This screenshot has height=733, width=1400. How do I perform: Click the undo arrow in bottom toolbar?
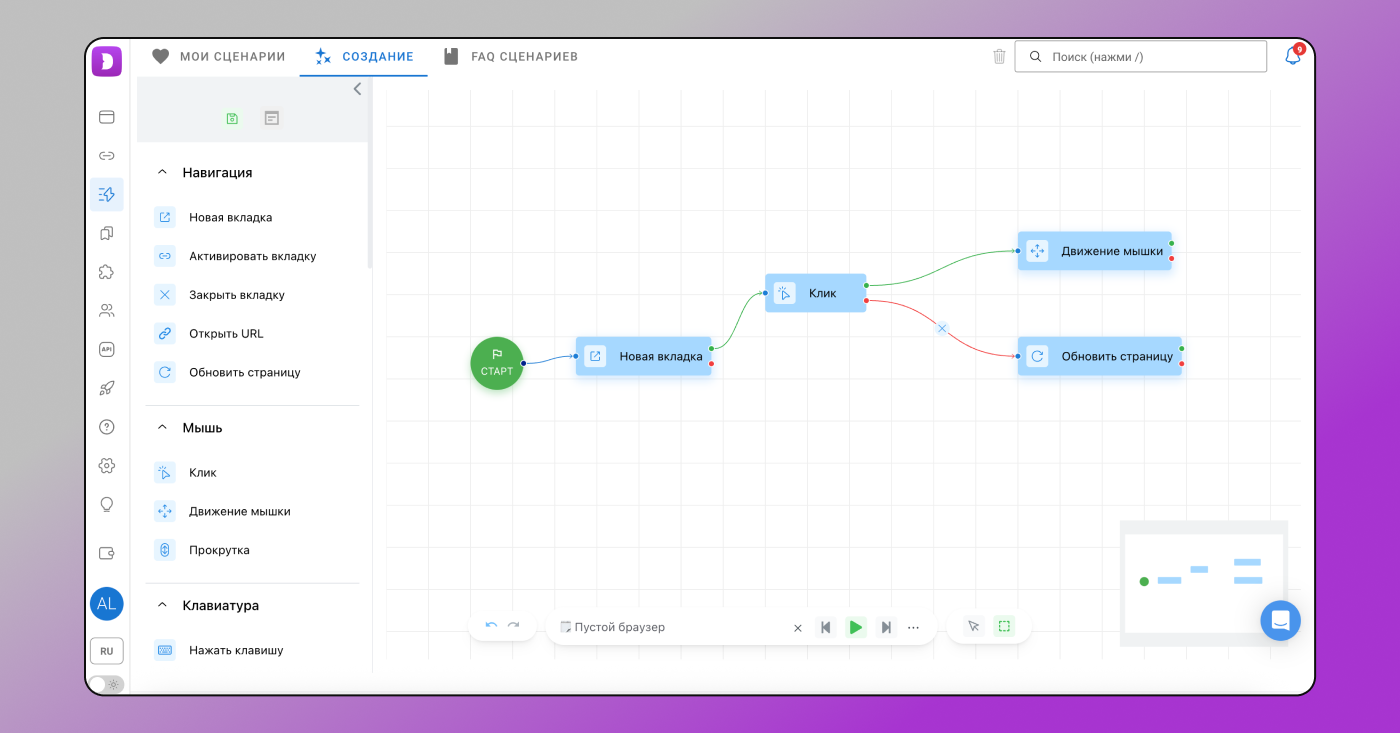click(x=491, y=626)
